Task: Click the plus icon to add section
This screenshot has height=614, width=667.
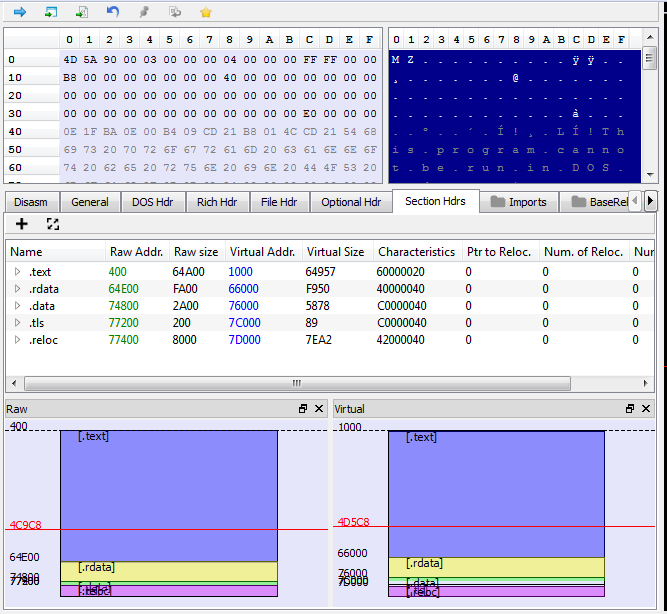Action: [x=21, y=224]
